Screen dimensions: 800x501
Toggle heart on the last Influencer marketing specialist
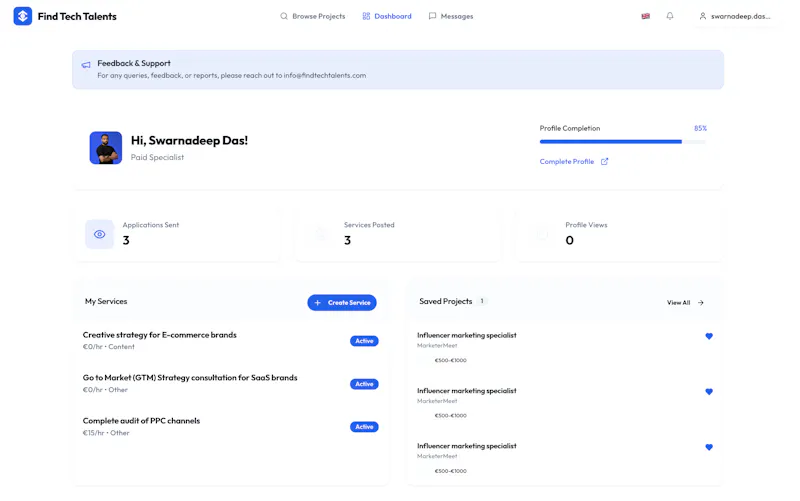point(709,447)
